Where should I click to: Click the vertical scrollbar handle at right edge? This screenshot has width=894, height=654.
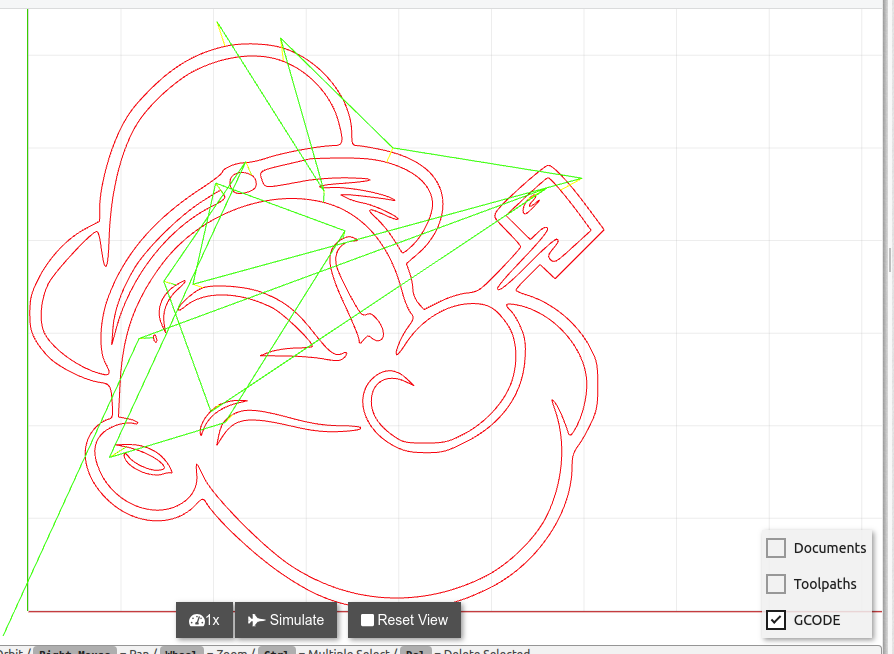click(x=890, y=259)
